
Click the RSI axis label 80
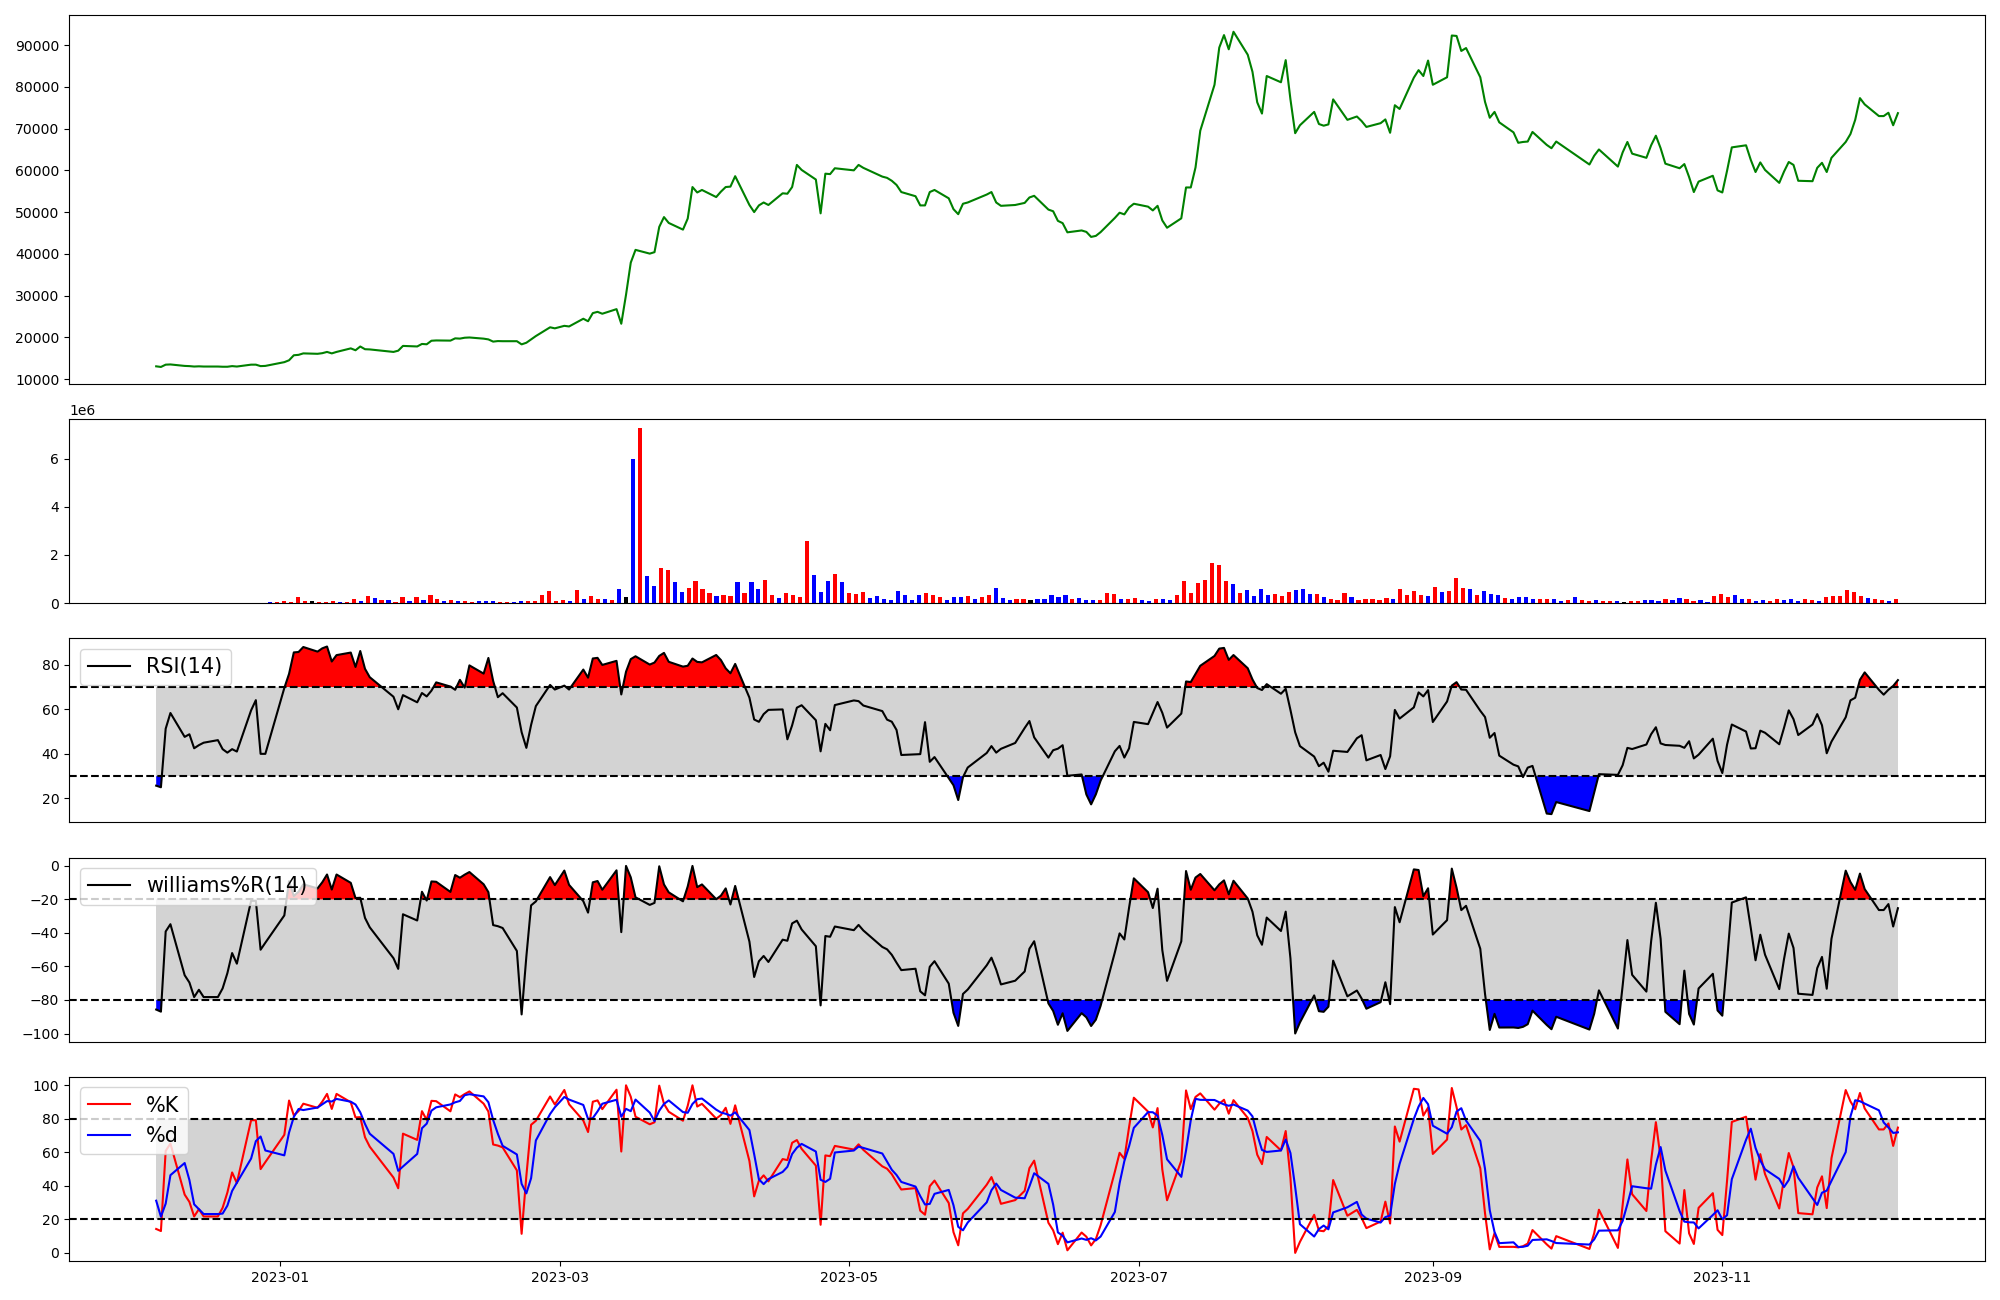pyautogui.click(x=51, y=665)
